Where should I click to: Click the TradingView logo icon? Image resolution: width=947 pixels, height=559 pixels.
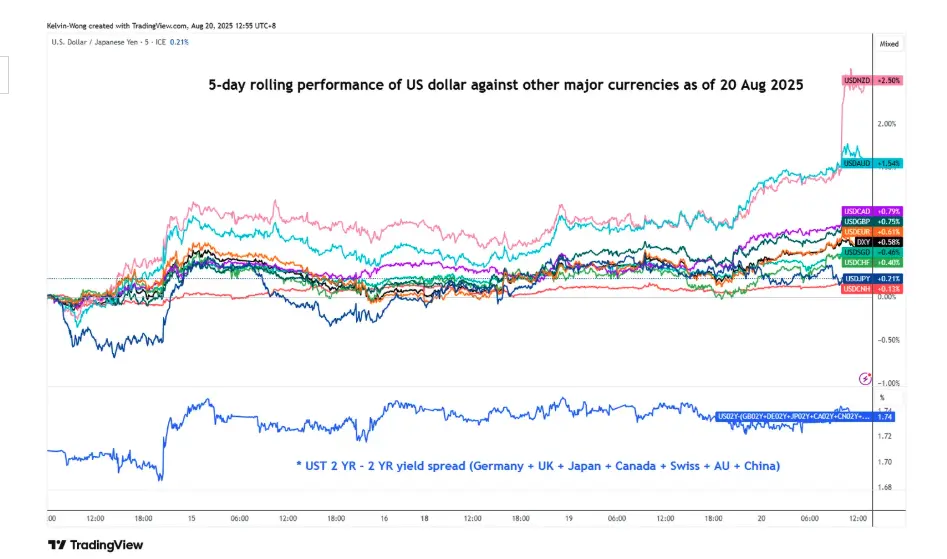[57, 545]
